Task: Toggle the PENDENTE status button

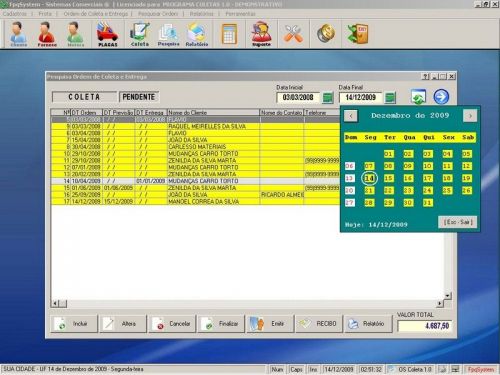Action: tap(139, 97)
